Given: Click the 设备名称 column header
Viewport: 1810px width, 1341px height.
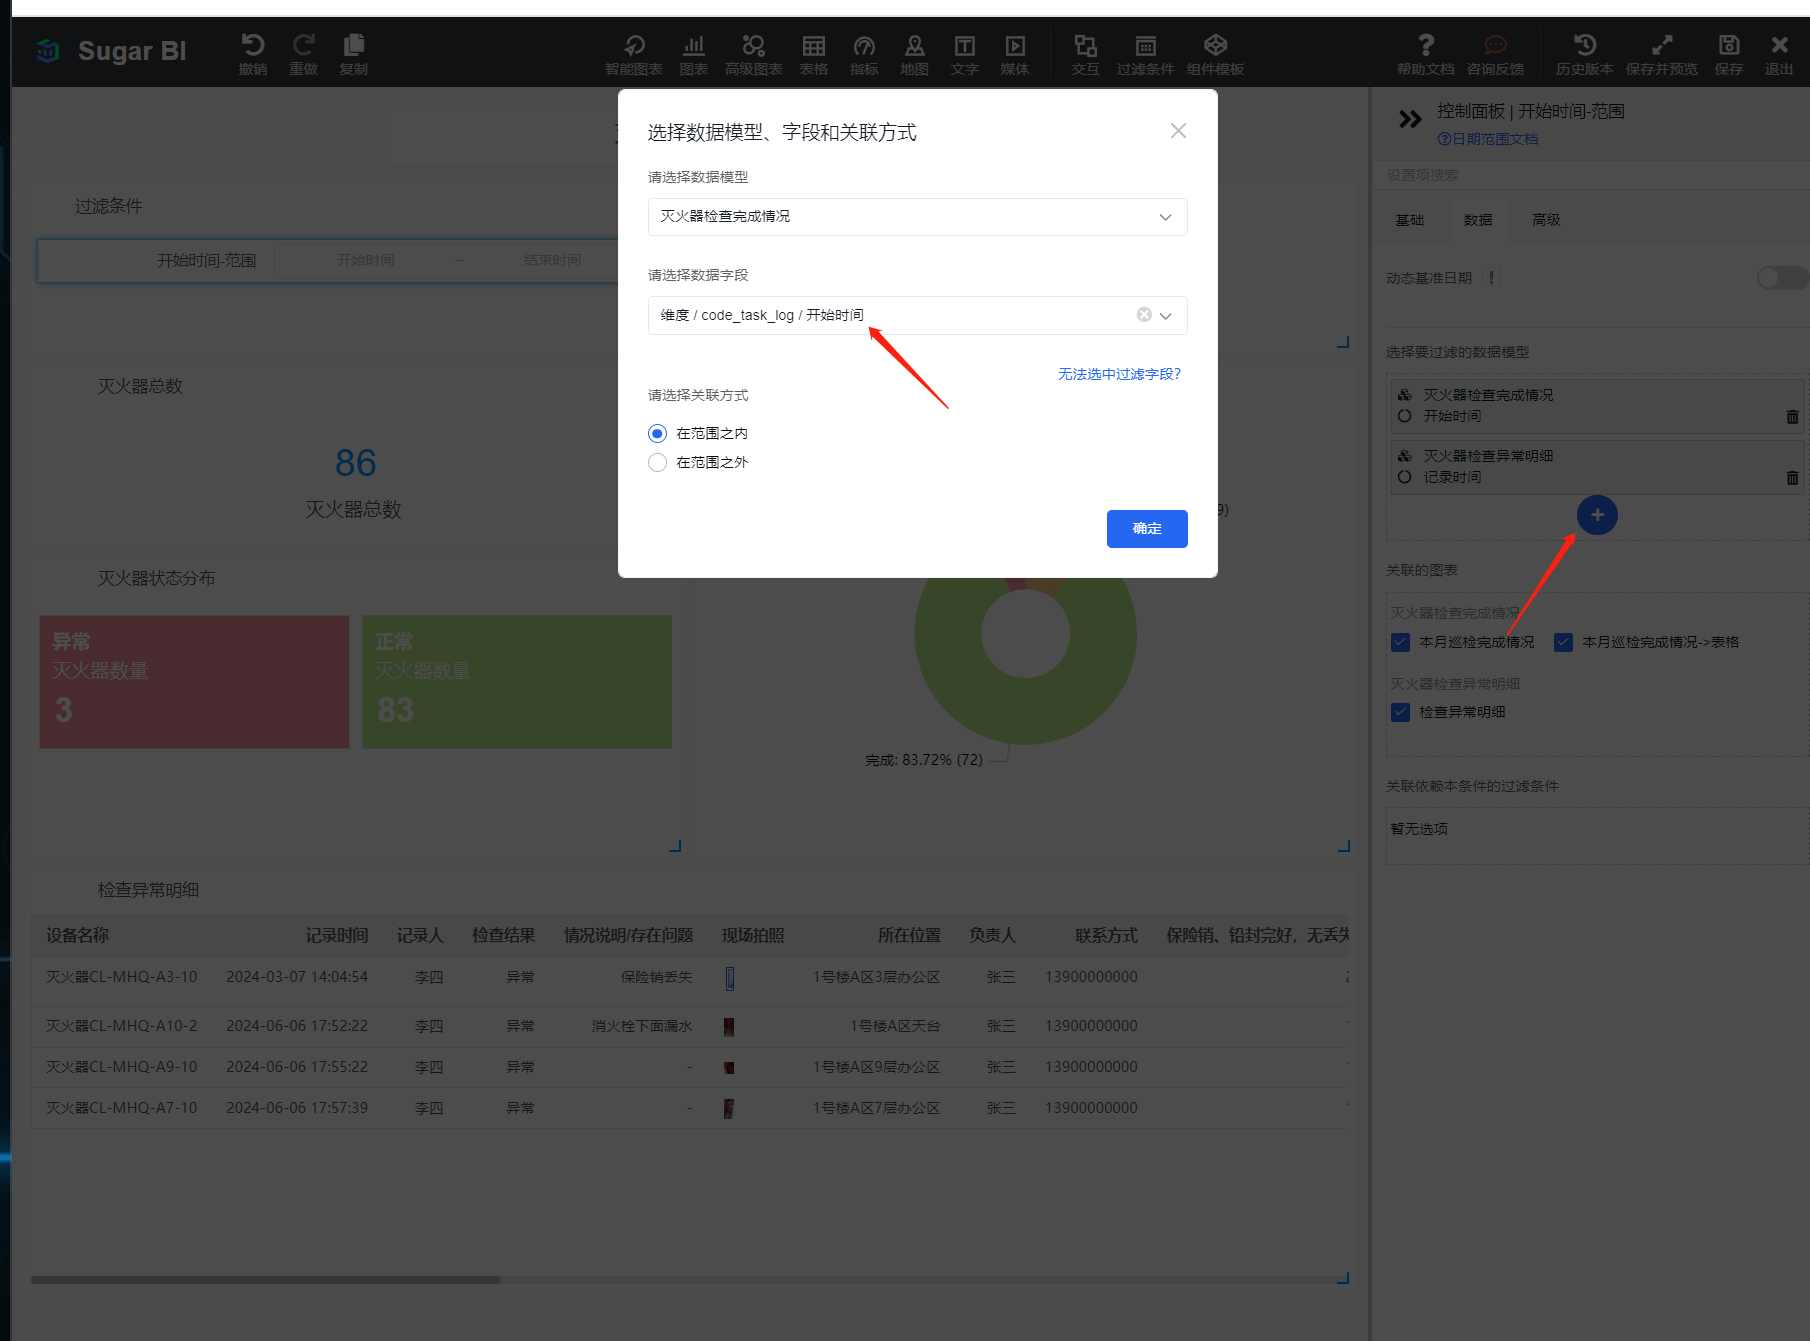Looking at the screenshot, I should 78,936.
